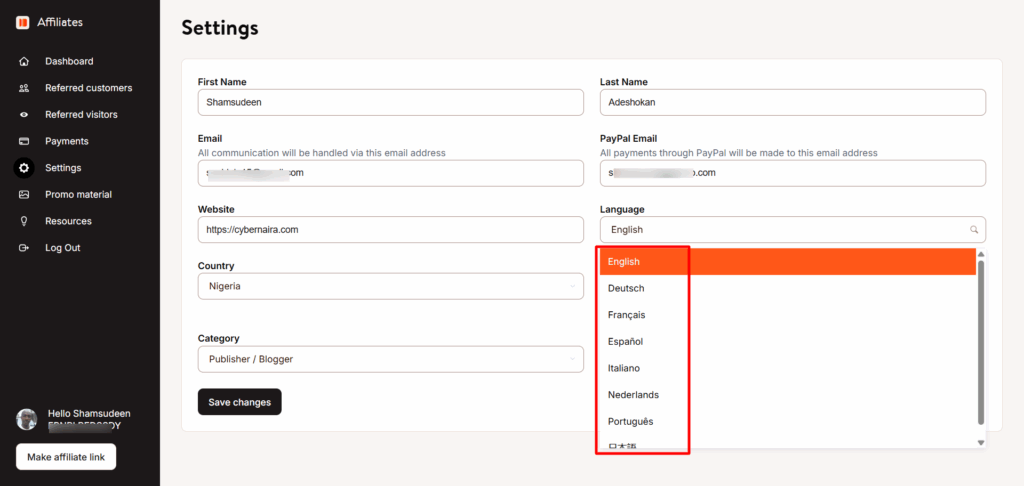The image size is (1024, 486).
Task: Click the Last Name field Adeshokan
Action: coord(793,103)
